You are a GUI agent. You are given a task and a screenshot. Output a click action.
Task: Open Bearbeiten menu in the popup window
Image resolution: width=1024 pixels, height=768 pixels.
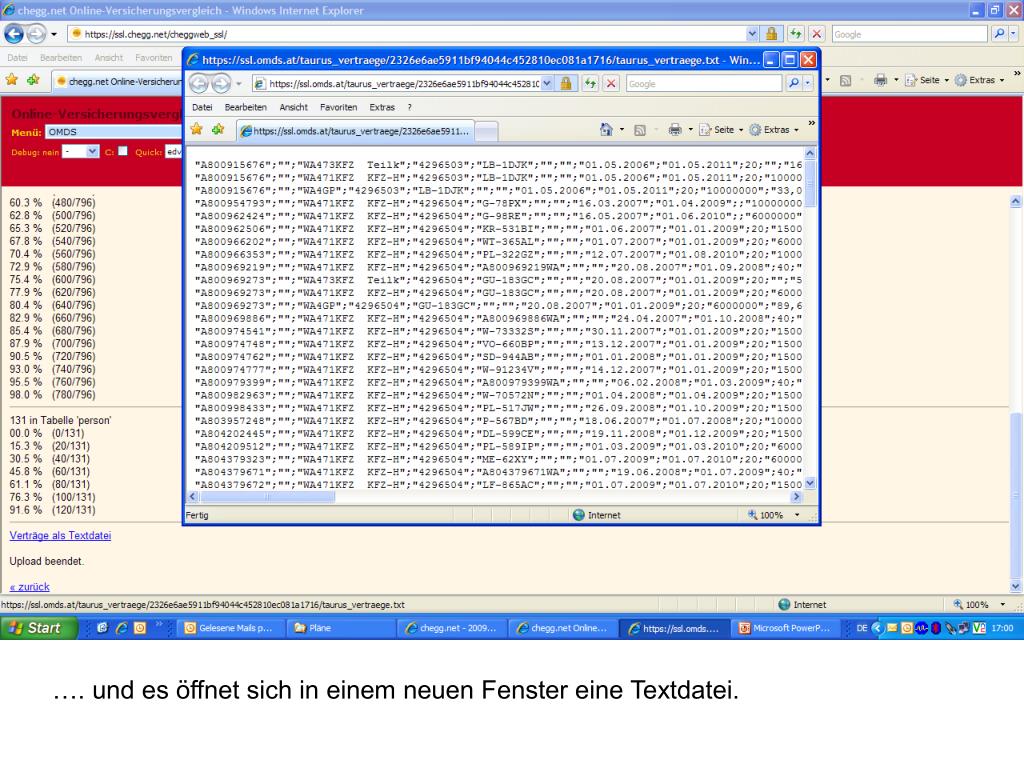246,107
